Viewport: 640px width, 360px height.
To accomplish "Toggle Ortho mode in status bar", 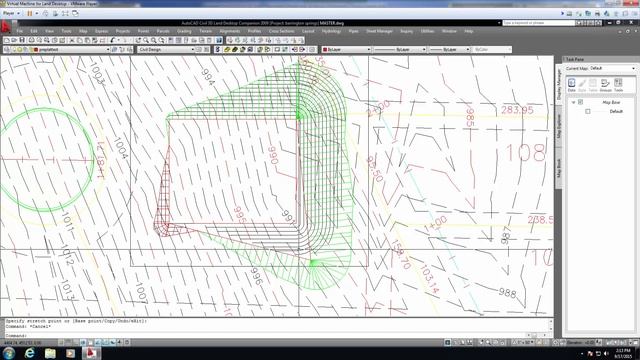I will (76, 342).
